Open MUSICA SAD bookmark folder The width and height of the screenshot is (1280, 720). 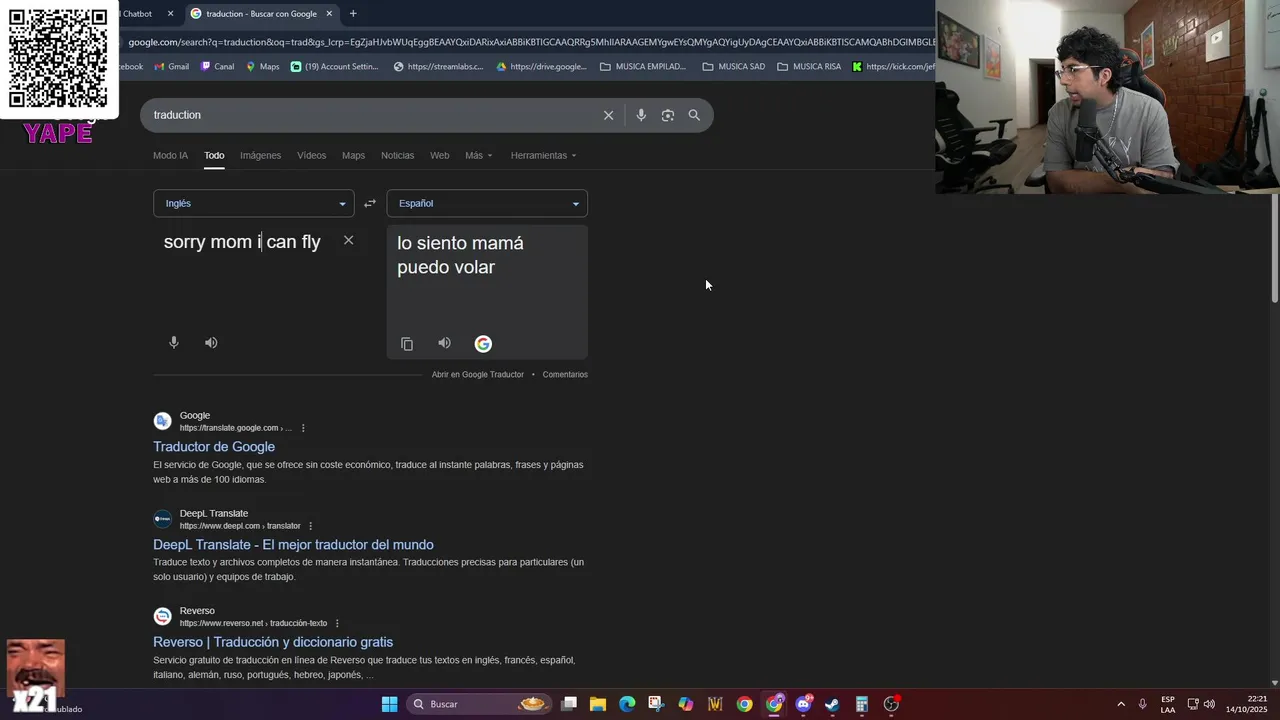pyautogui.click(x=734, y=67)
